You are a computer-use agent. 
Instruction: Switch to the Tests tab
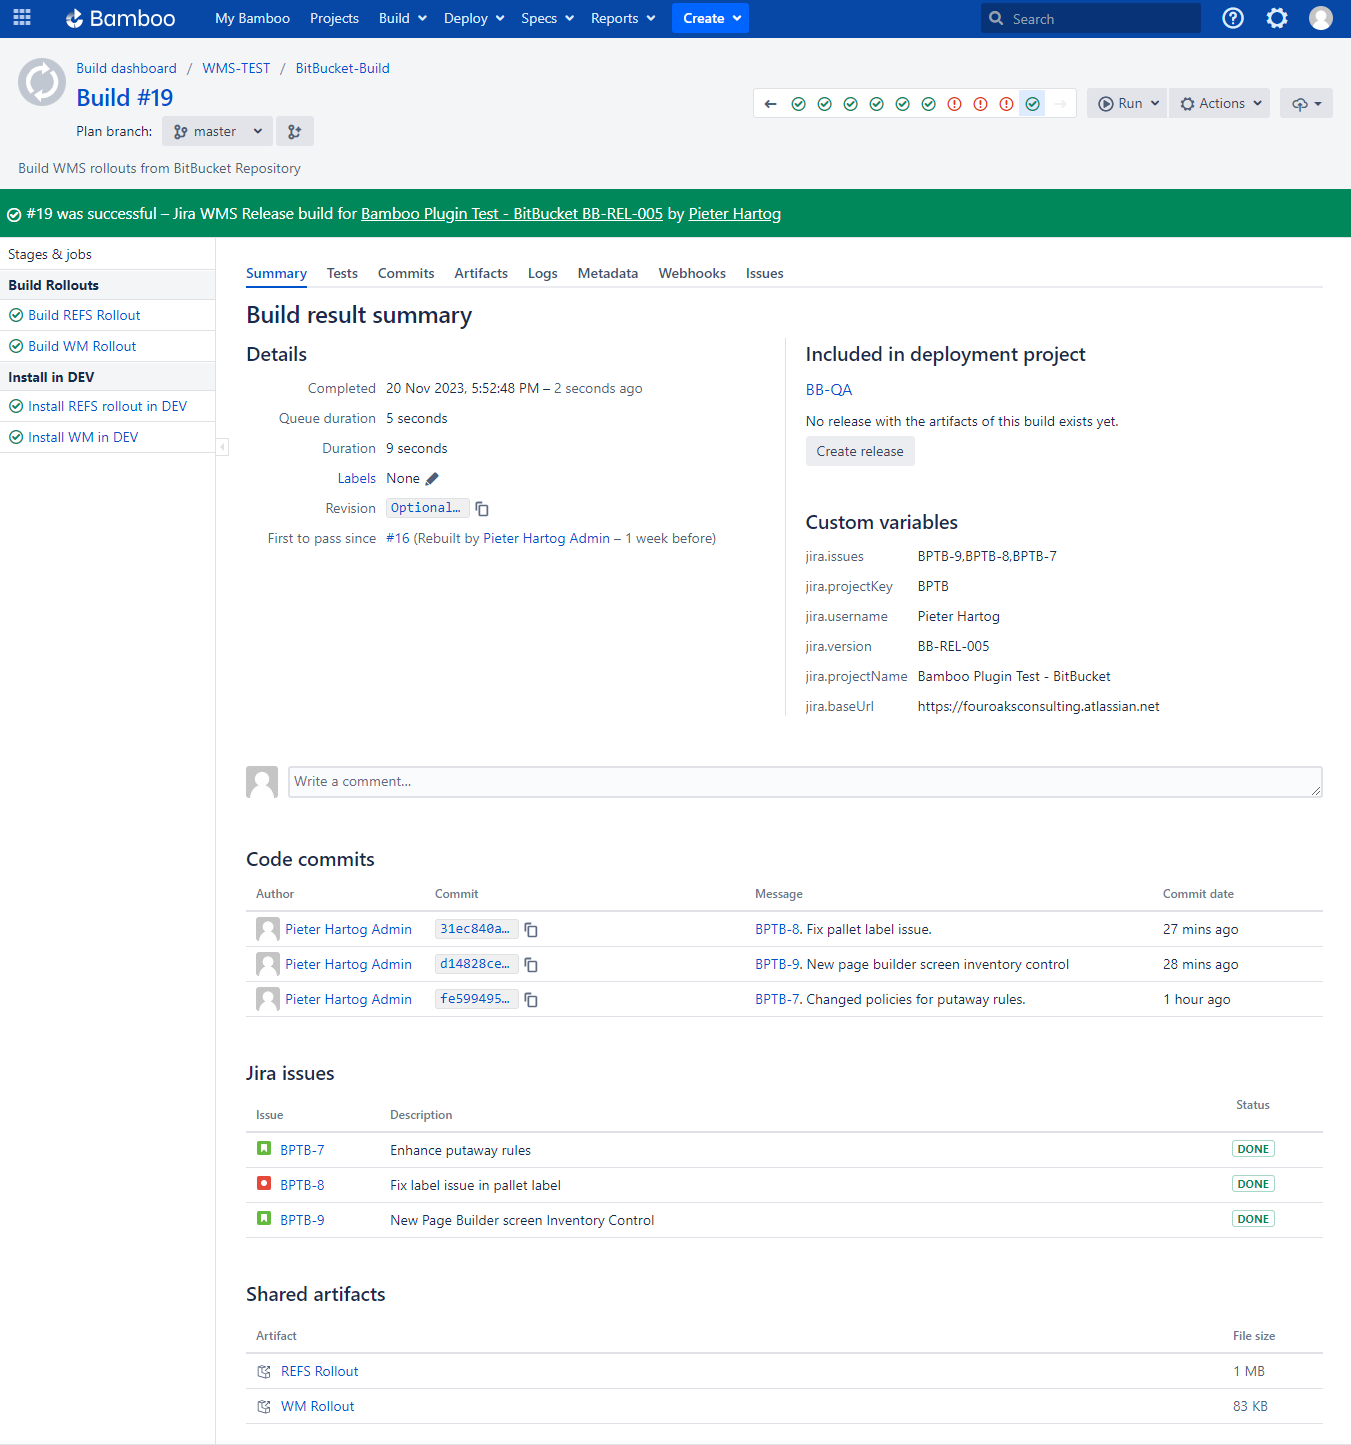coord(342,273)
